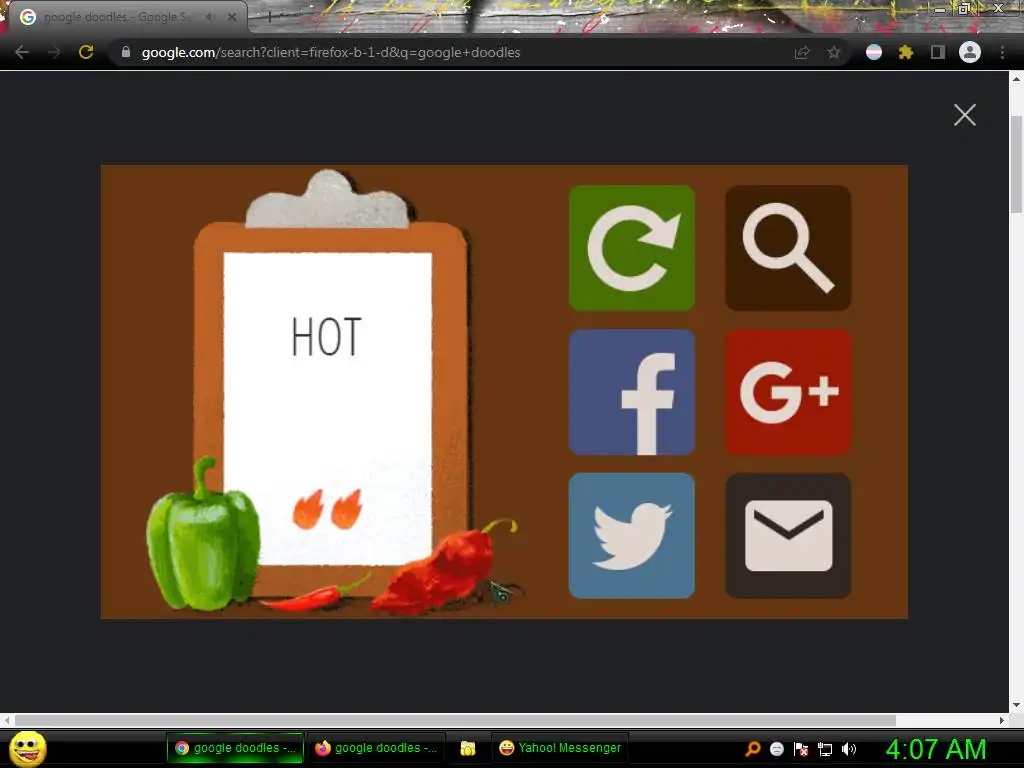
Task: Open a new tab with plus button
Action: click(x=269, y=18)
